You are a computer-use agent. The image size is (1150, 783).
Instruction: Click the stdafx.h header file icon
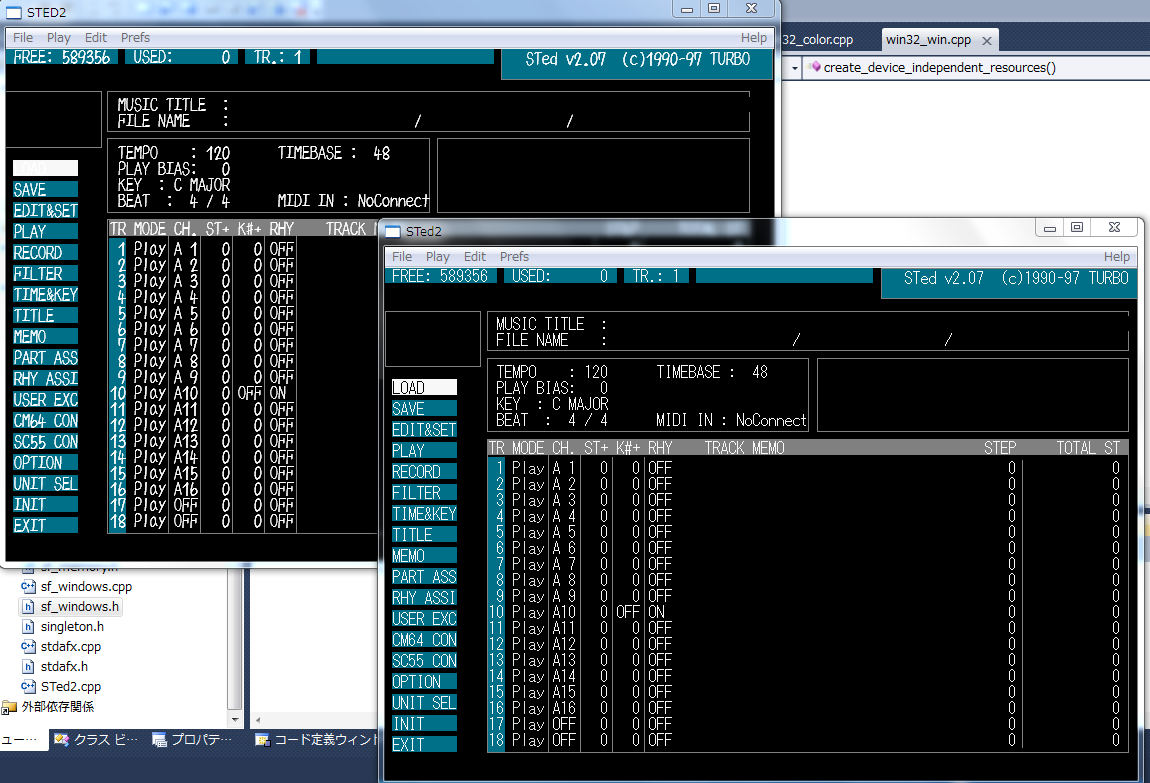(29, 667)
